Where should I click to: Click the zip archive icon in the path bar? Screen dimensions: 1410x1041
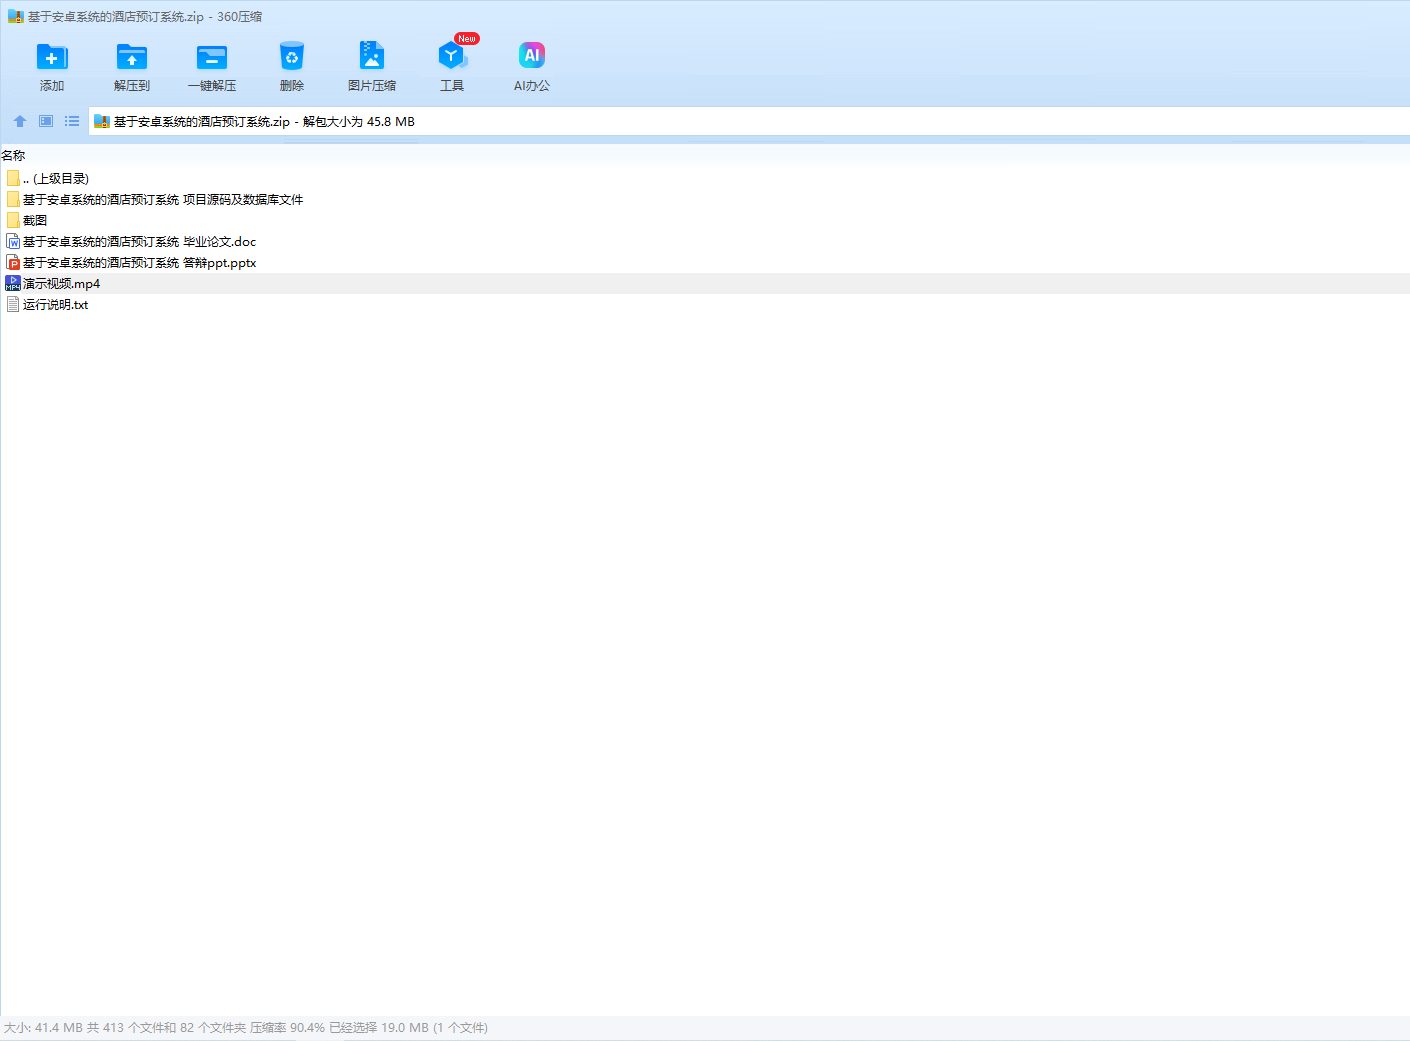[x=101, y=122]
